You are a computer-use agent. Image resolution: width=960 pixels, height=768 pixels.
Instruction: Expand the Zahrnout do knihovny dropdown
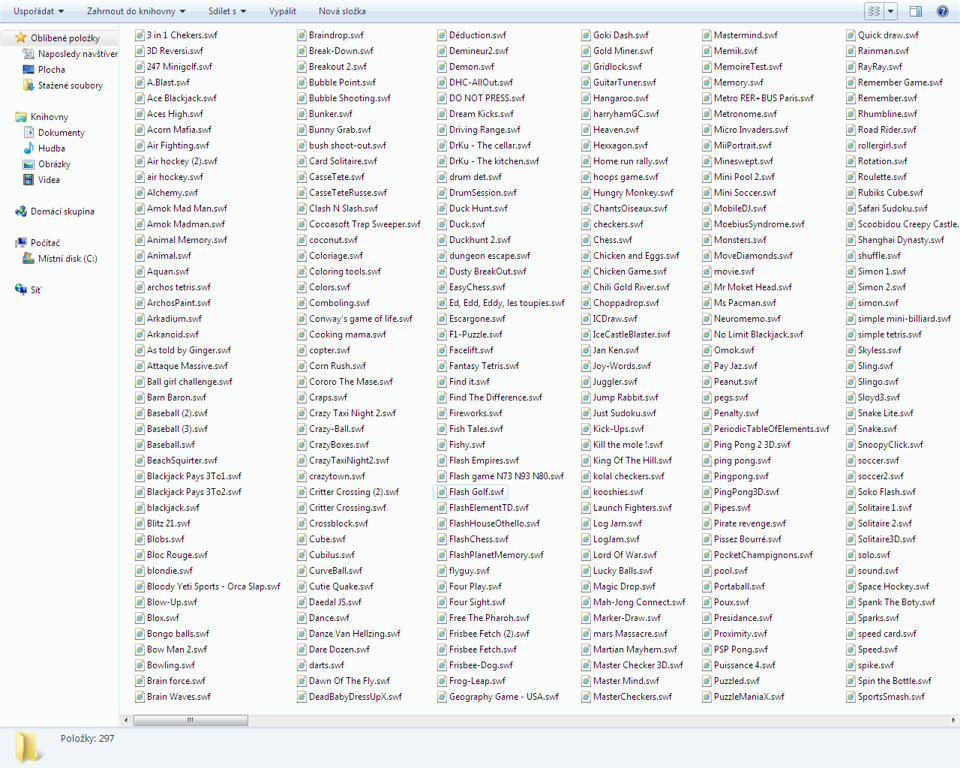pos(136,11)
